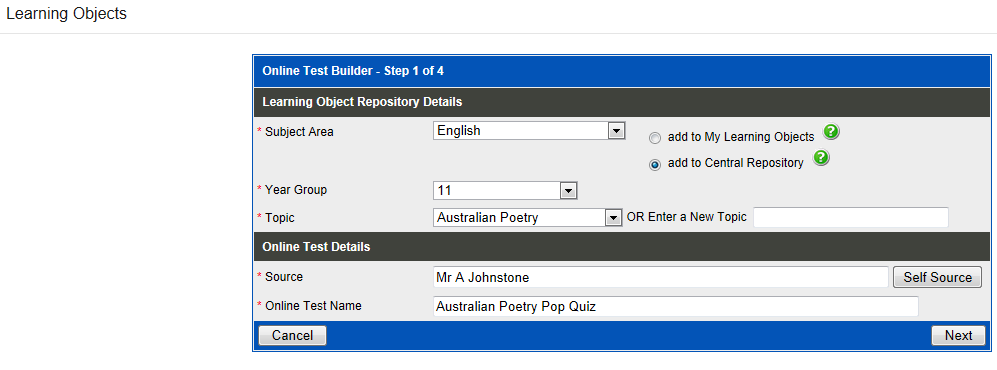Select add to Central Repository radio
The width and height of the screenshot is (997, 370).
(655, 165)
